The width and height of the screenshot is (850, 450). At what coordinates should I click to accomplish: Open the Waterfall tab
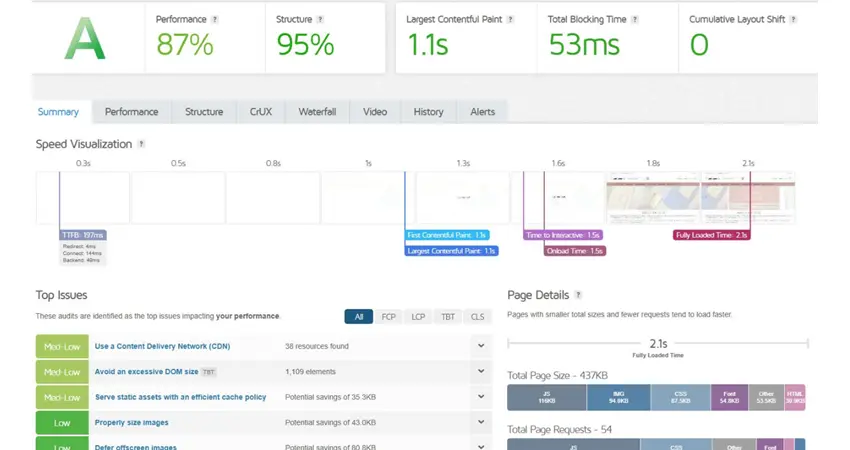pos(317,112)
